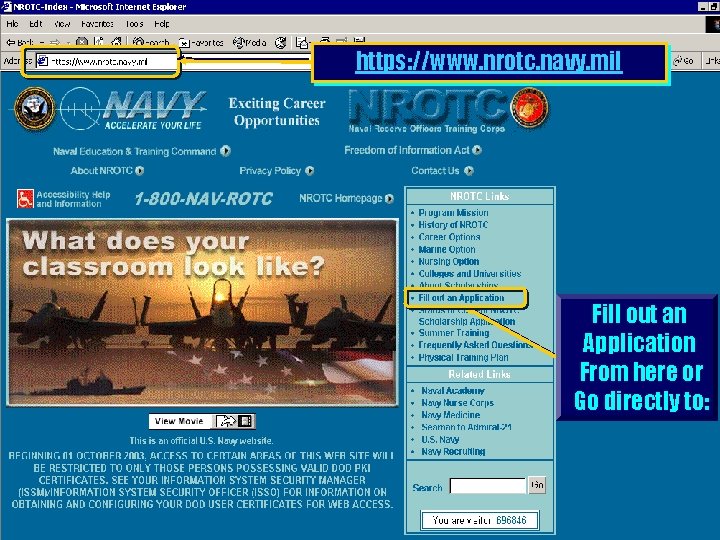
Task: Click the Navy Accelerate Your Life logo
Action: (133, 109)
